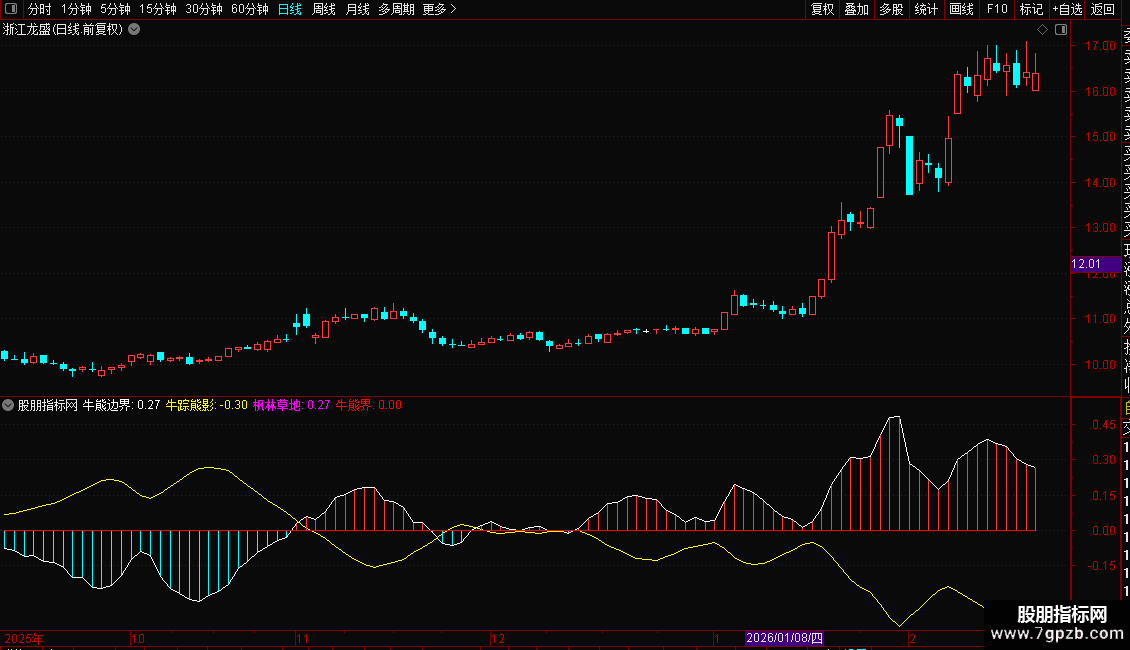Click the month 12 marker on time axis
This screenshot has height=650, width=1130.
pos(498,638)
